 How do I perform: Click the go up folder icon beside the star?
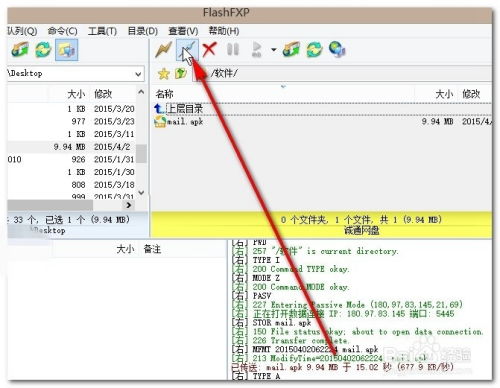181,73
